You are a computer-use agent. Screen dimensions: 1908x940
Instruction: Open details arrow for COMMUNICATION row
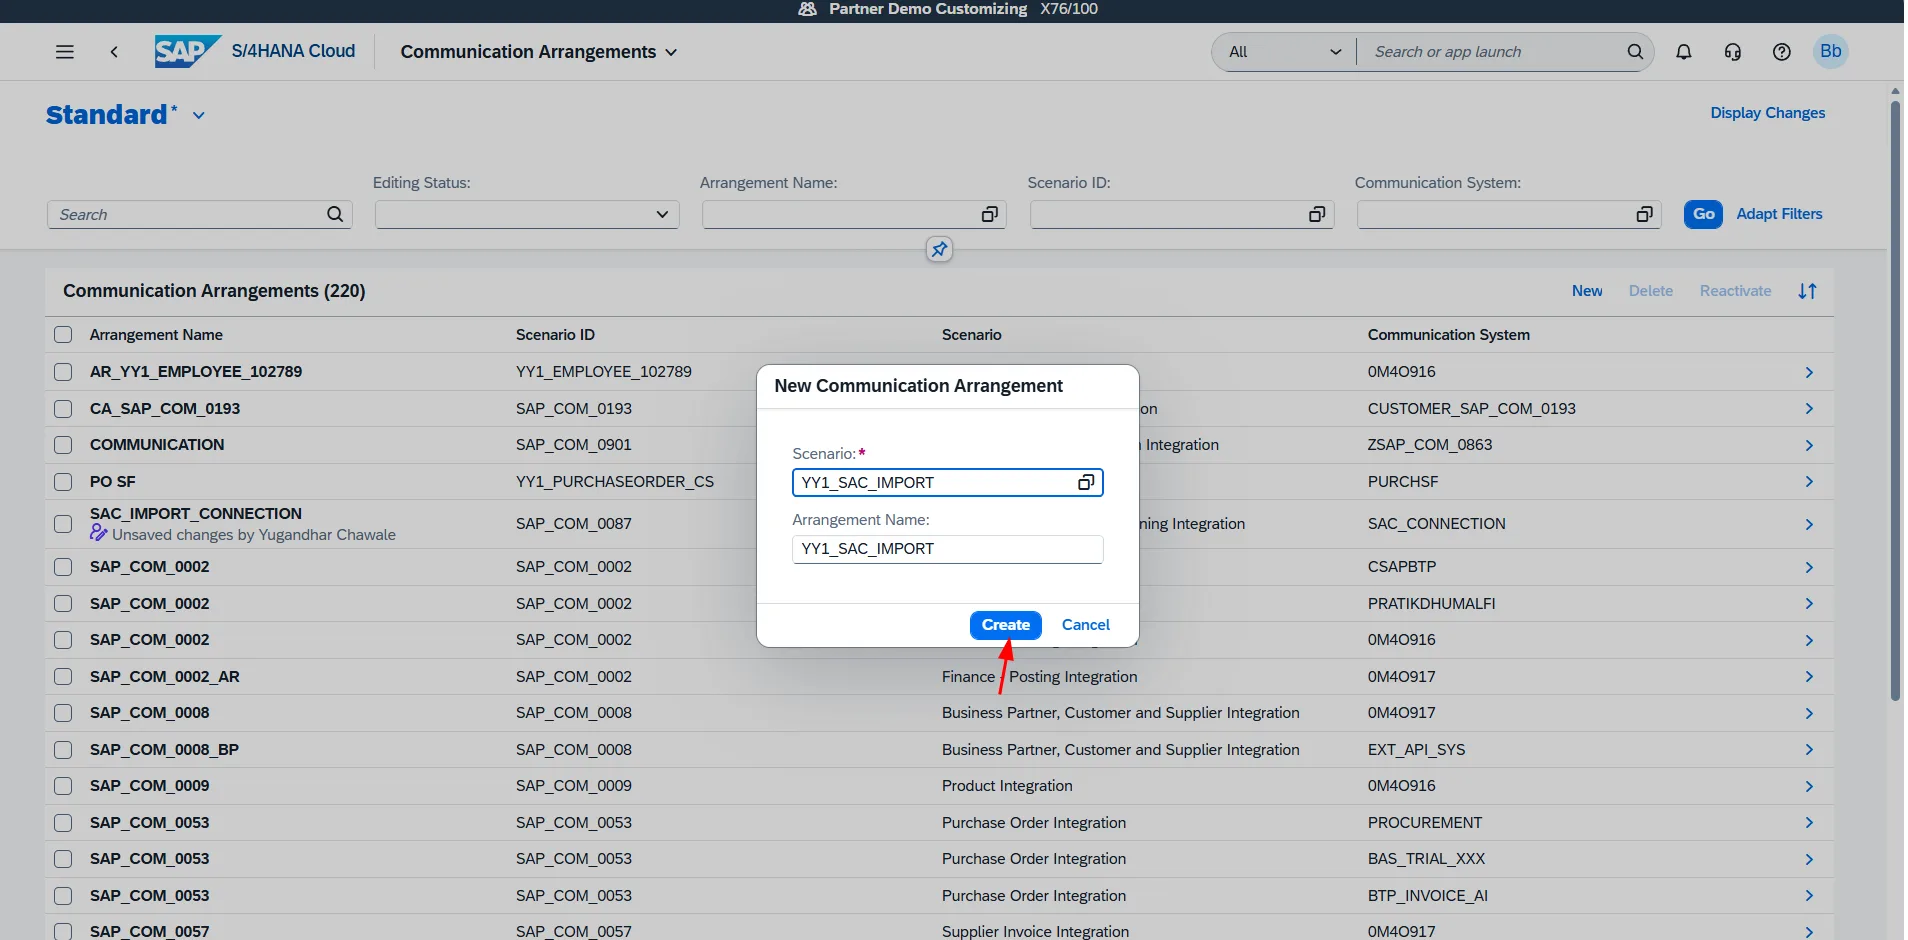pyautogui.click(x=1809, y=445)
